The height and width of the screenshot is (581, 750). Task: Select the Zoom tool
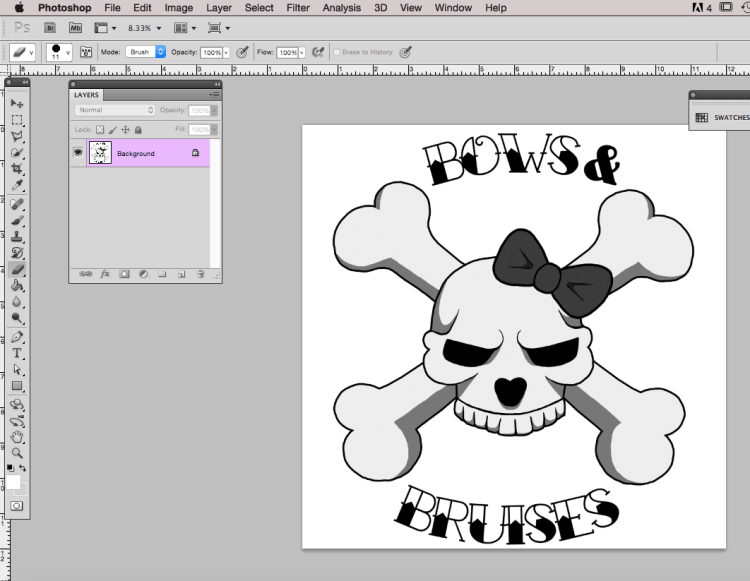coord(17,453)
